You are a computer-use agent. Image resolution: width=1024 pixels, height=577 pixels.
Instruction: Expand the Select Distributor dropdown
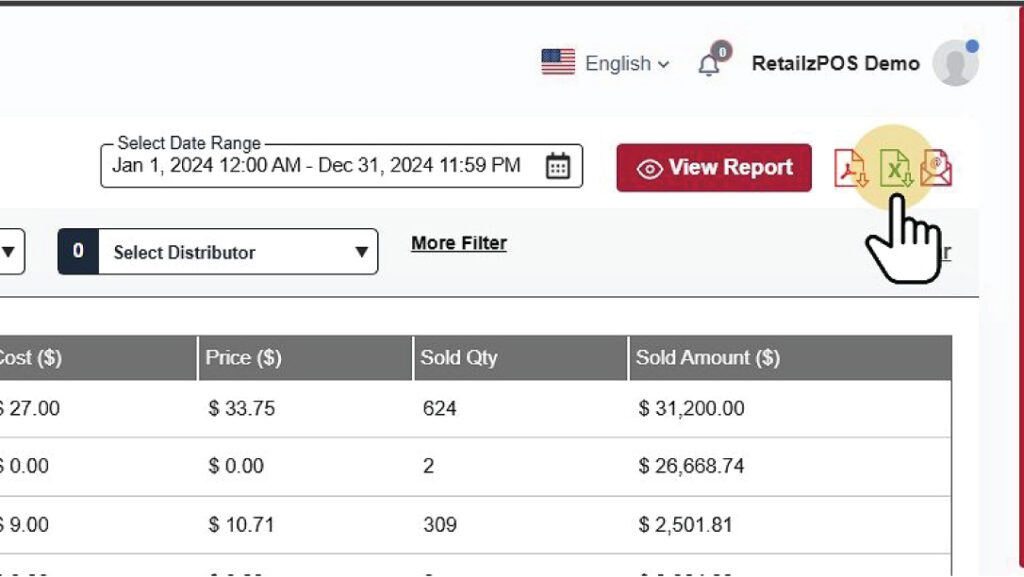pos(218,252)
